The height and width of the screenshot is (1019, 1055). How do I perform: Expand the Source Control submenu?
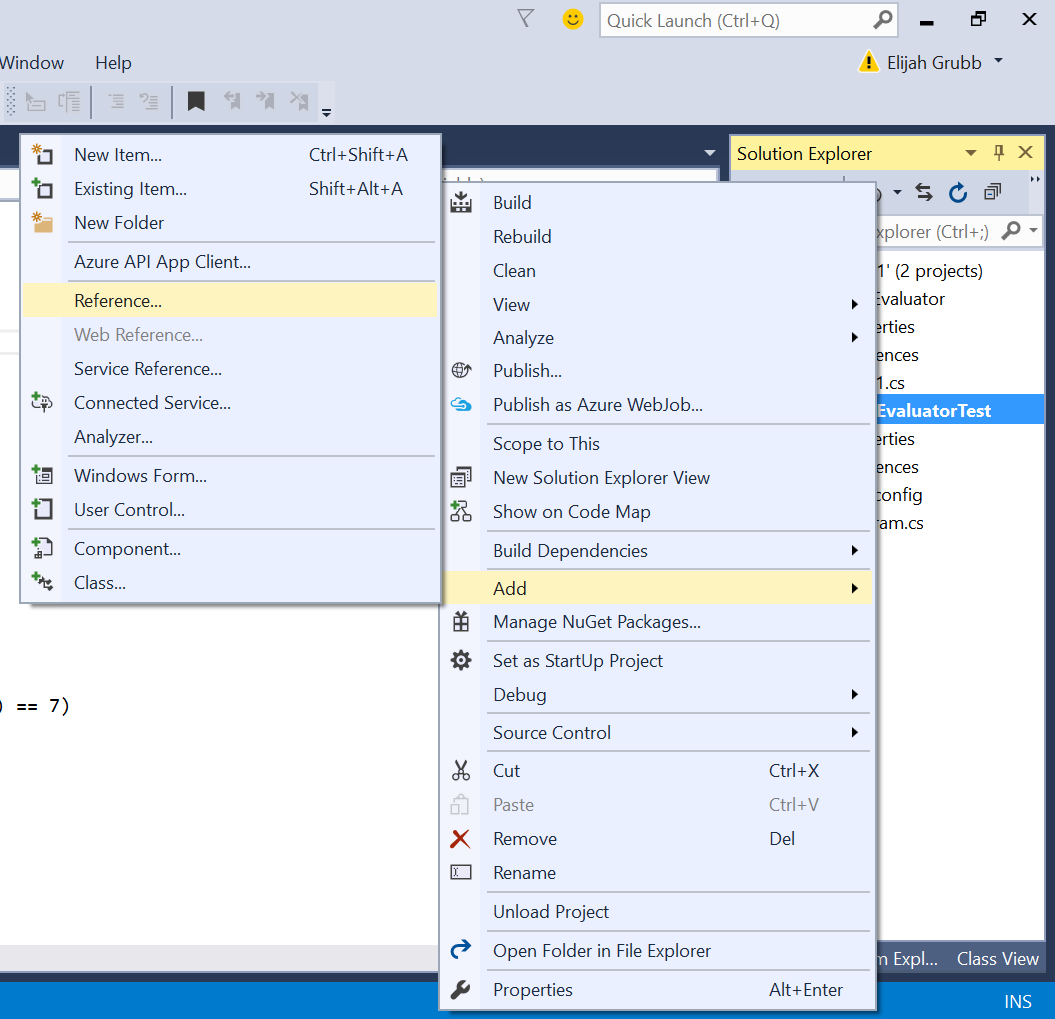tap(552, 733)
